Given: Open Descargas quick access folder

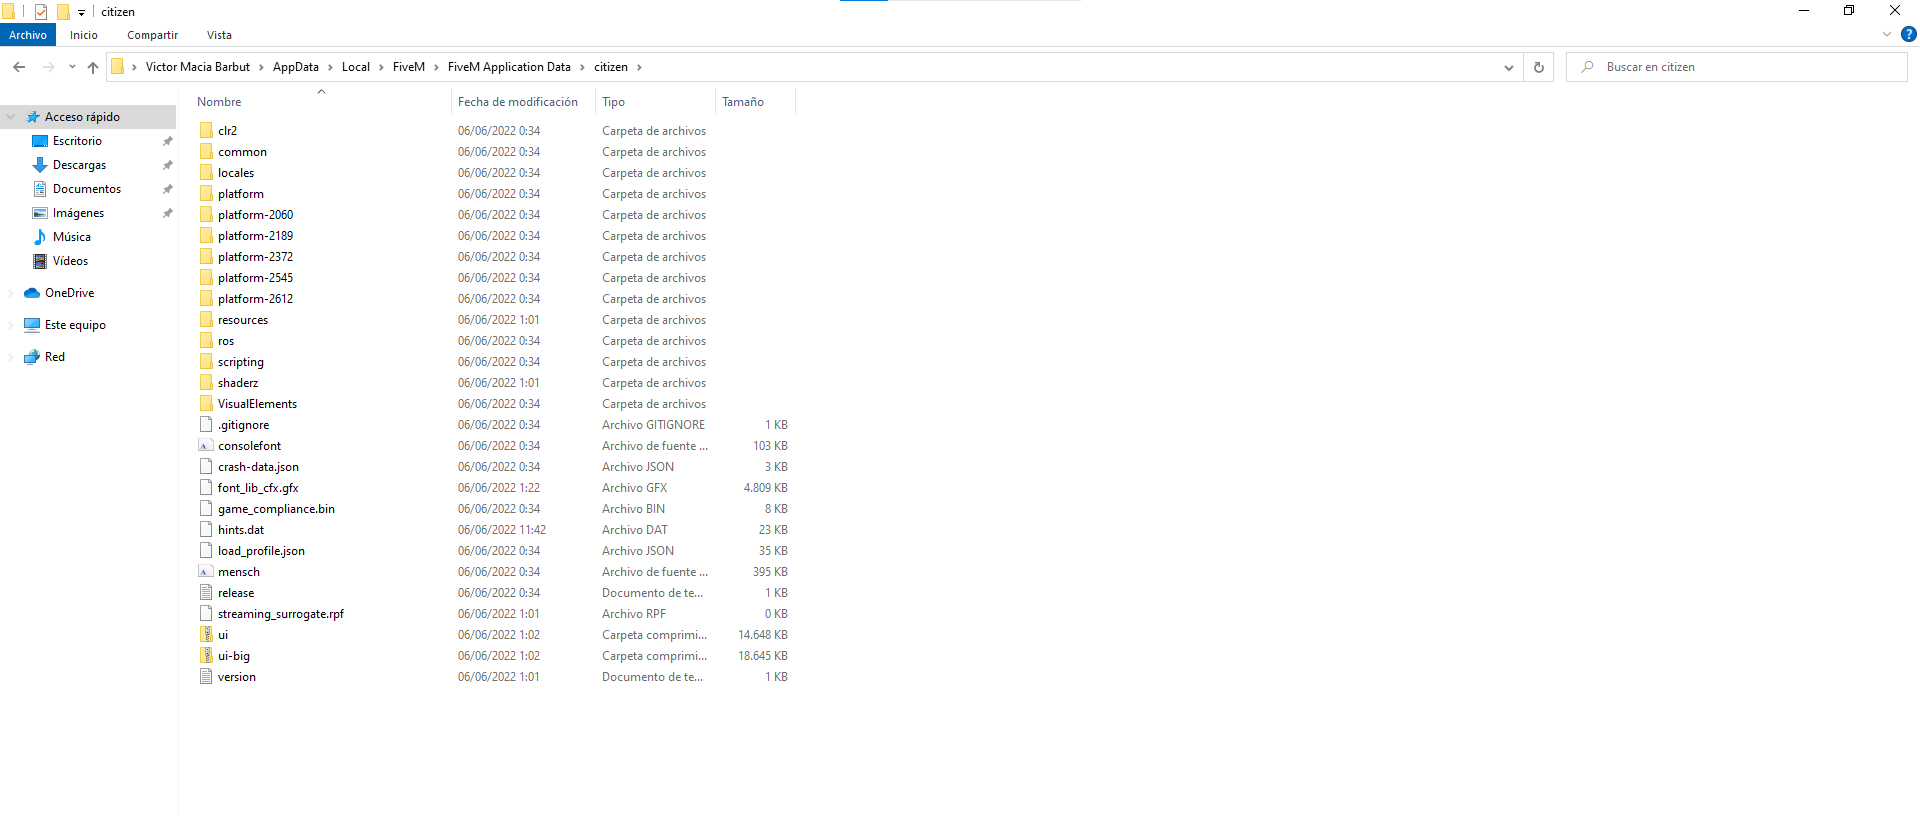Looking at the screenshot, I should pos(79,165).
